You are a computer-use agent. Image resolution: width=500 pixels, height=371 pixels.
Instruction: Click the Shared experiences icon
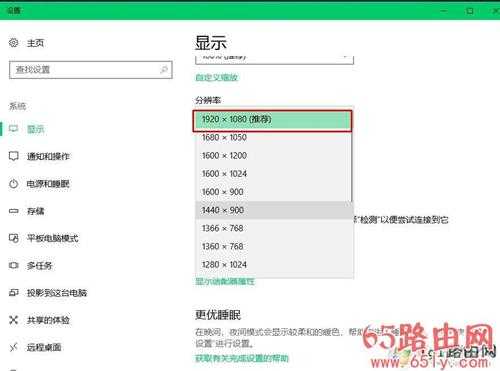tap(14, 320)
